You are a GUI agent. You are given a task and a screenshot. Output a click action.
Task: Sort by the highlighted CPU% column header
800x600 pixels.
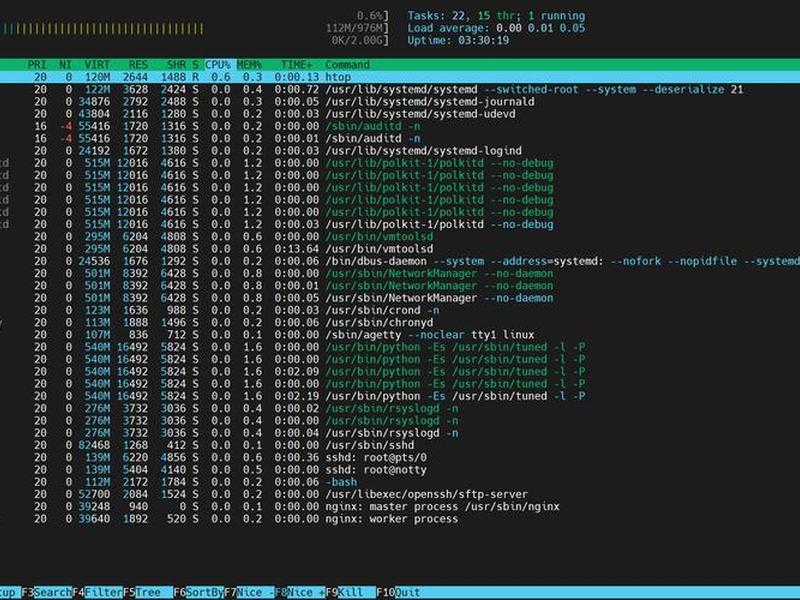click(x=218, y=65)
